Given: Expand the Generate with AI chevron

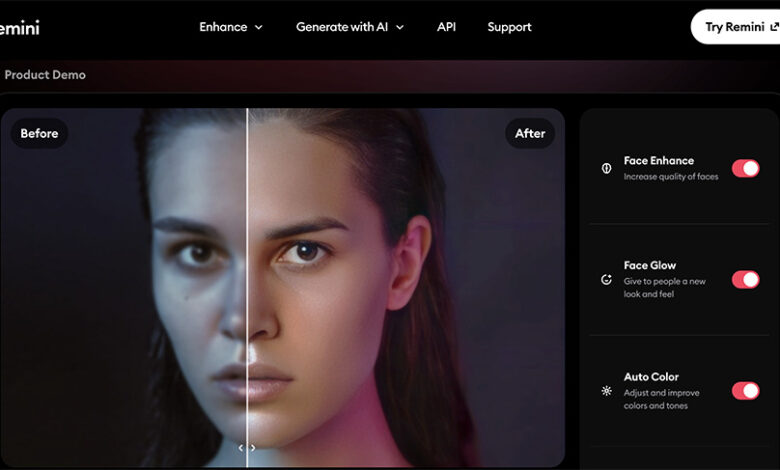Looking at the screenshot, I should 400,27.
